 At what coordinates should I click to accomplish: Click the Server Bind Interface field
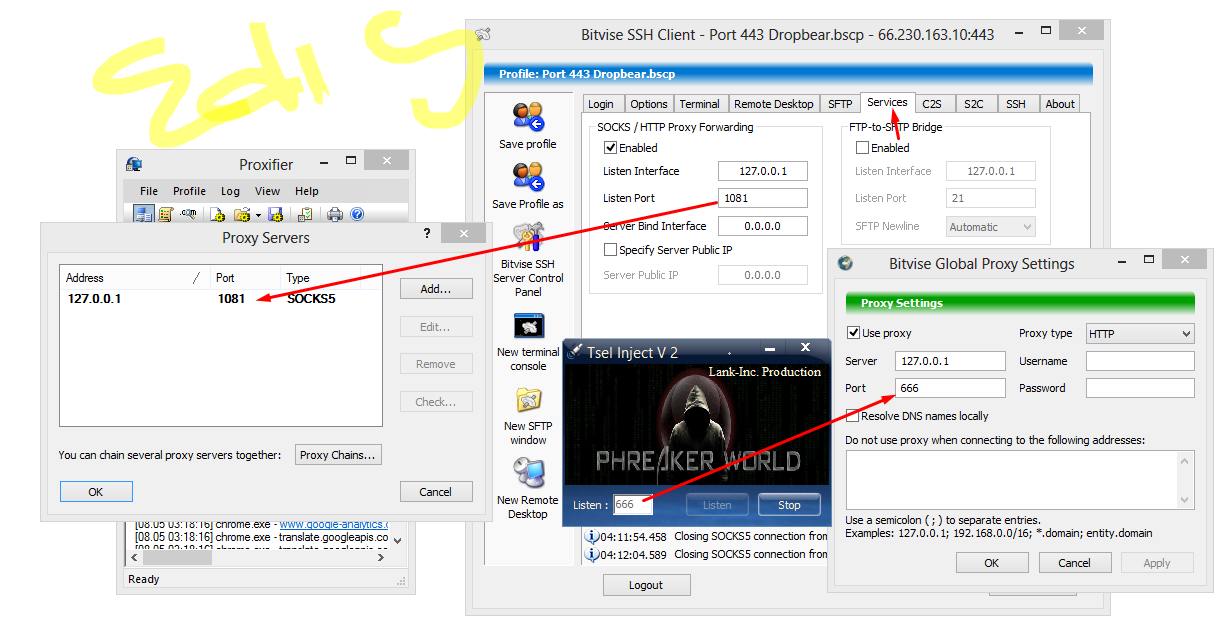tap(763, 226)
